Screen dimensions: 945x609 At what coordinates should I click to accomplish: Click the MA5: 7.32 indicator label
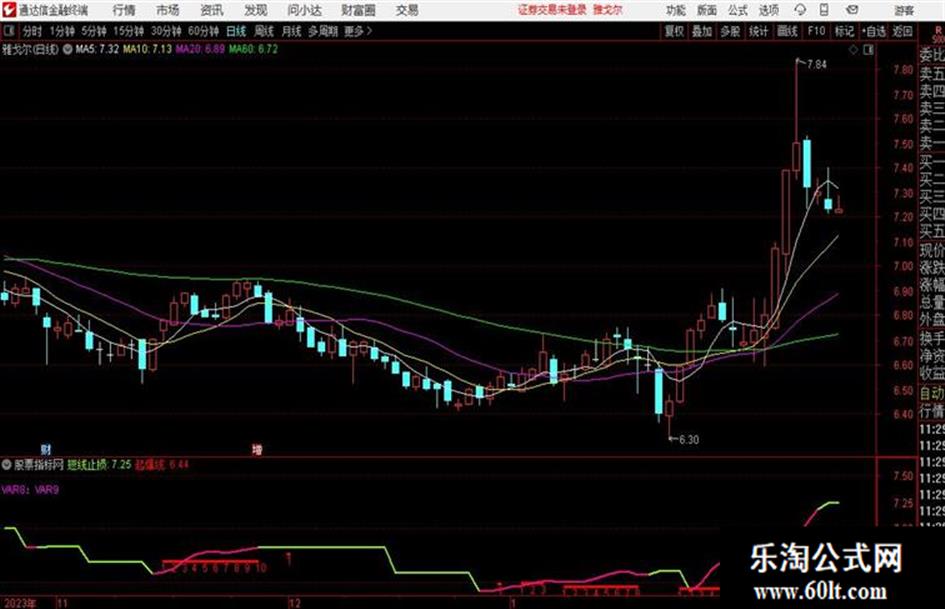(x=97, y=49)
